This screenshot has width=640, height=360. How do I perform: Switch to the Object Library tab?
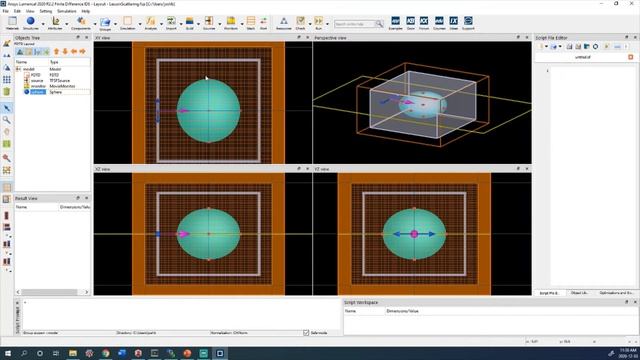(579, 293)
